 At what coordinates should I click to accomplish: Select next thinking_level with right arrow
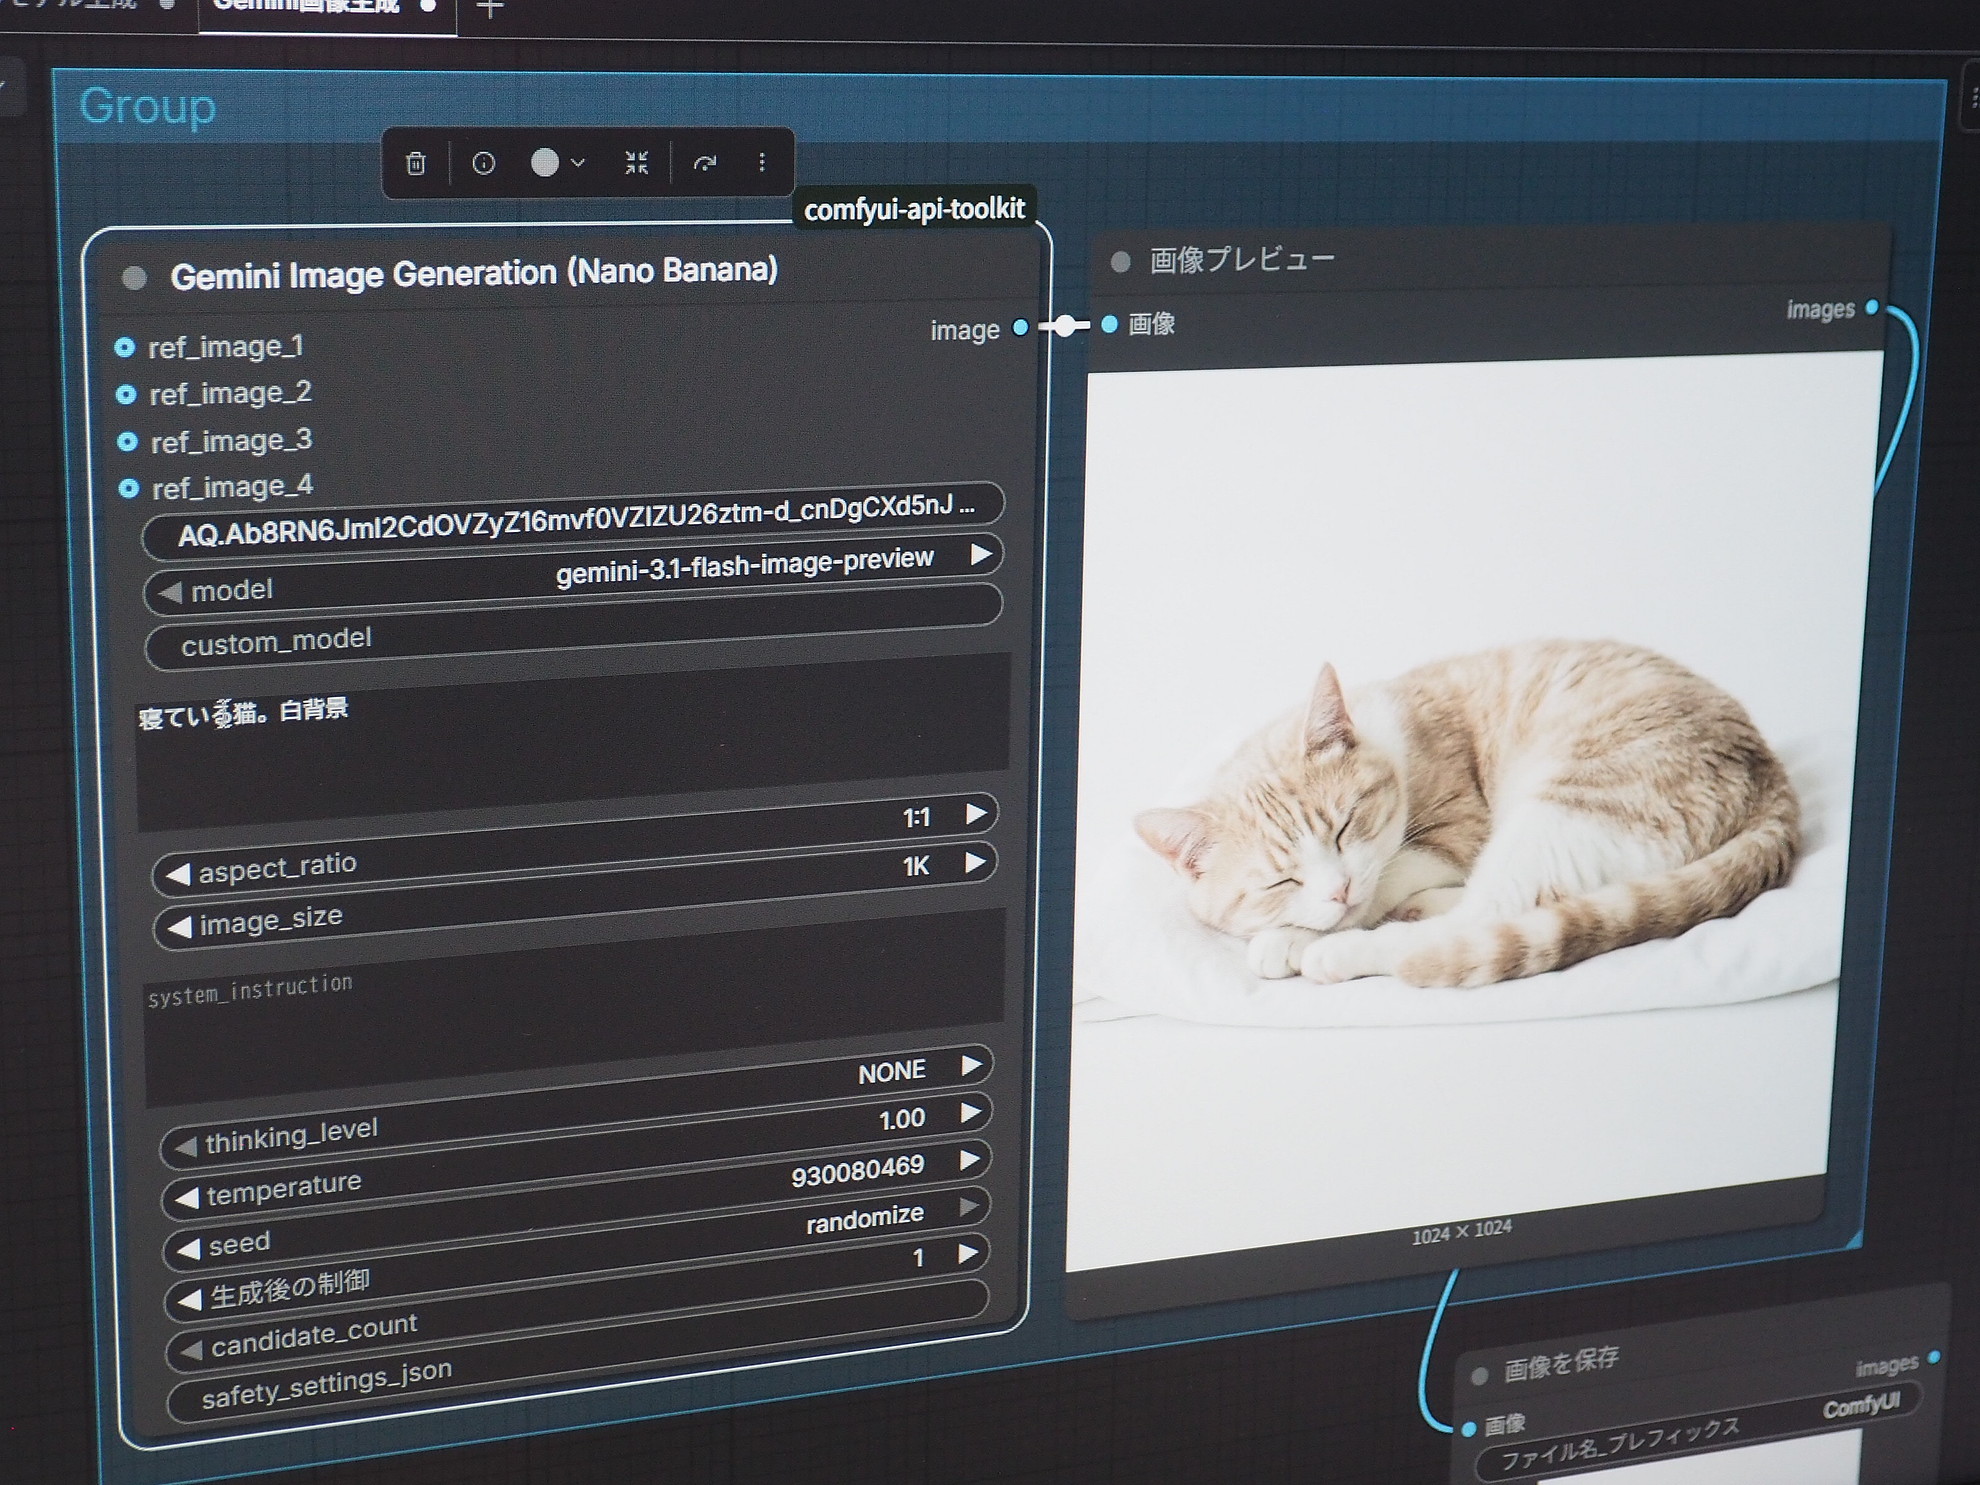tap(971, 1065)
